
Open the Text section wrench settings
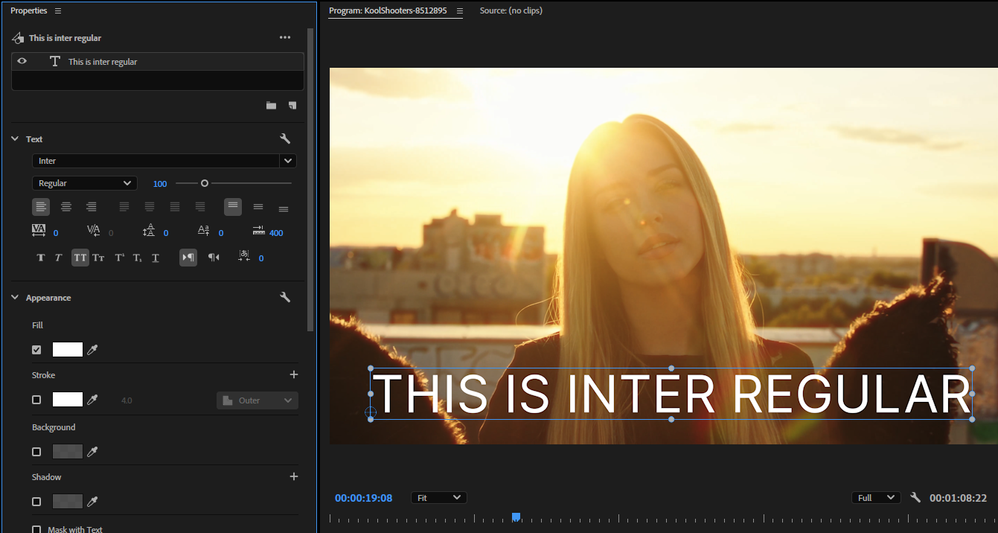tap(285, 139)
